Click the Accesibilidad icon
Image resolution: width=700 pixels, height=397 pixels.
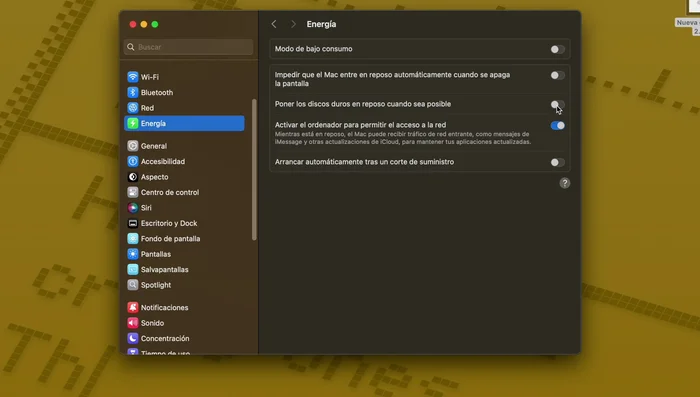coord(133,161)
